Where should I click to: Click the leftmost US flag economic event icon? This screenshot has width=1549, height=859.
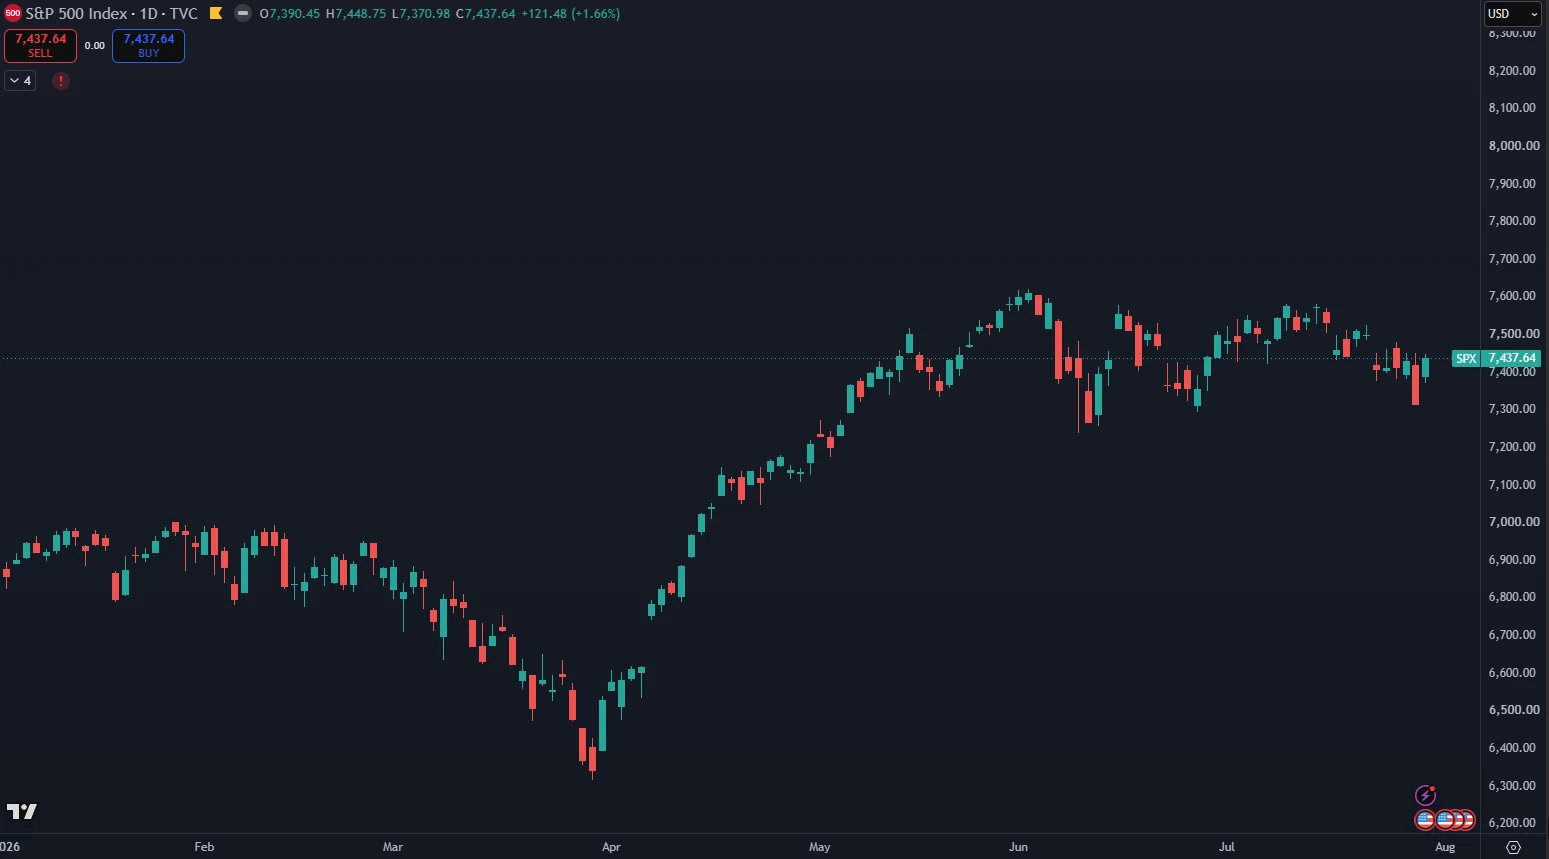[1425, 820]
